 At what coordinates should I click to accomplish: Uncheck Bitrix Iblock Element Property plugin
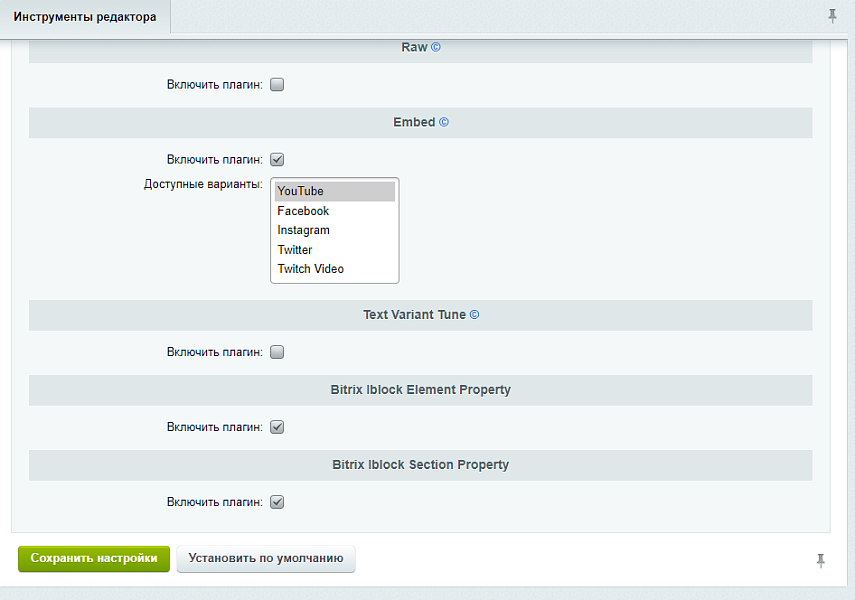[x=278, y=427]
